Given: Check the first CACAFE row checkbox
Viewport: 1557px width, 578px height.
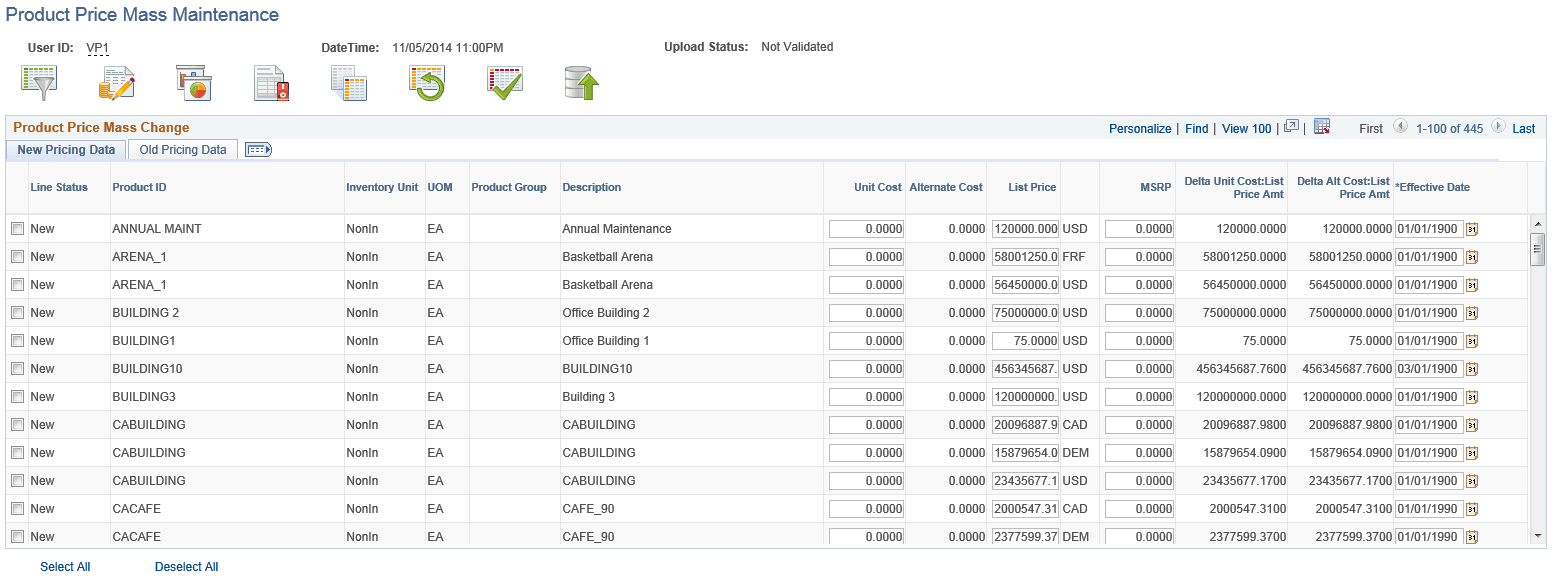Looking at the screenshot, I should 17,508.
